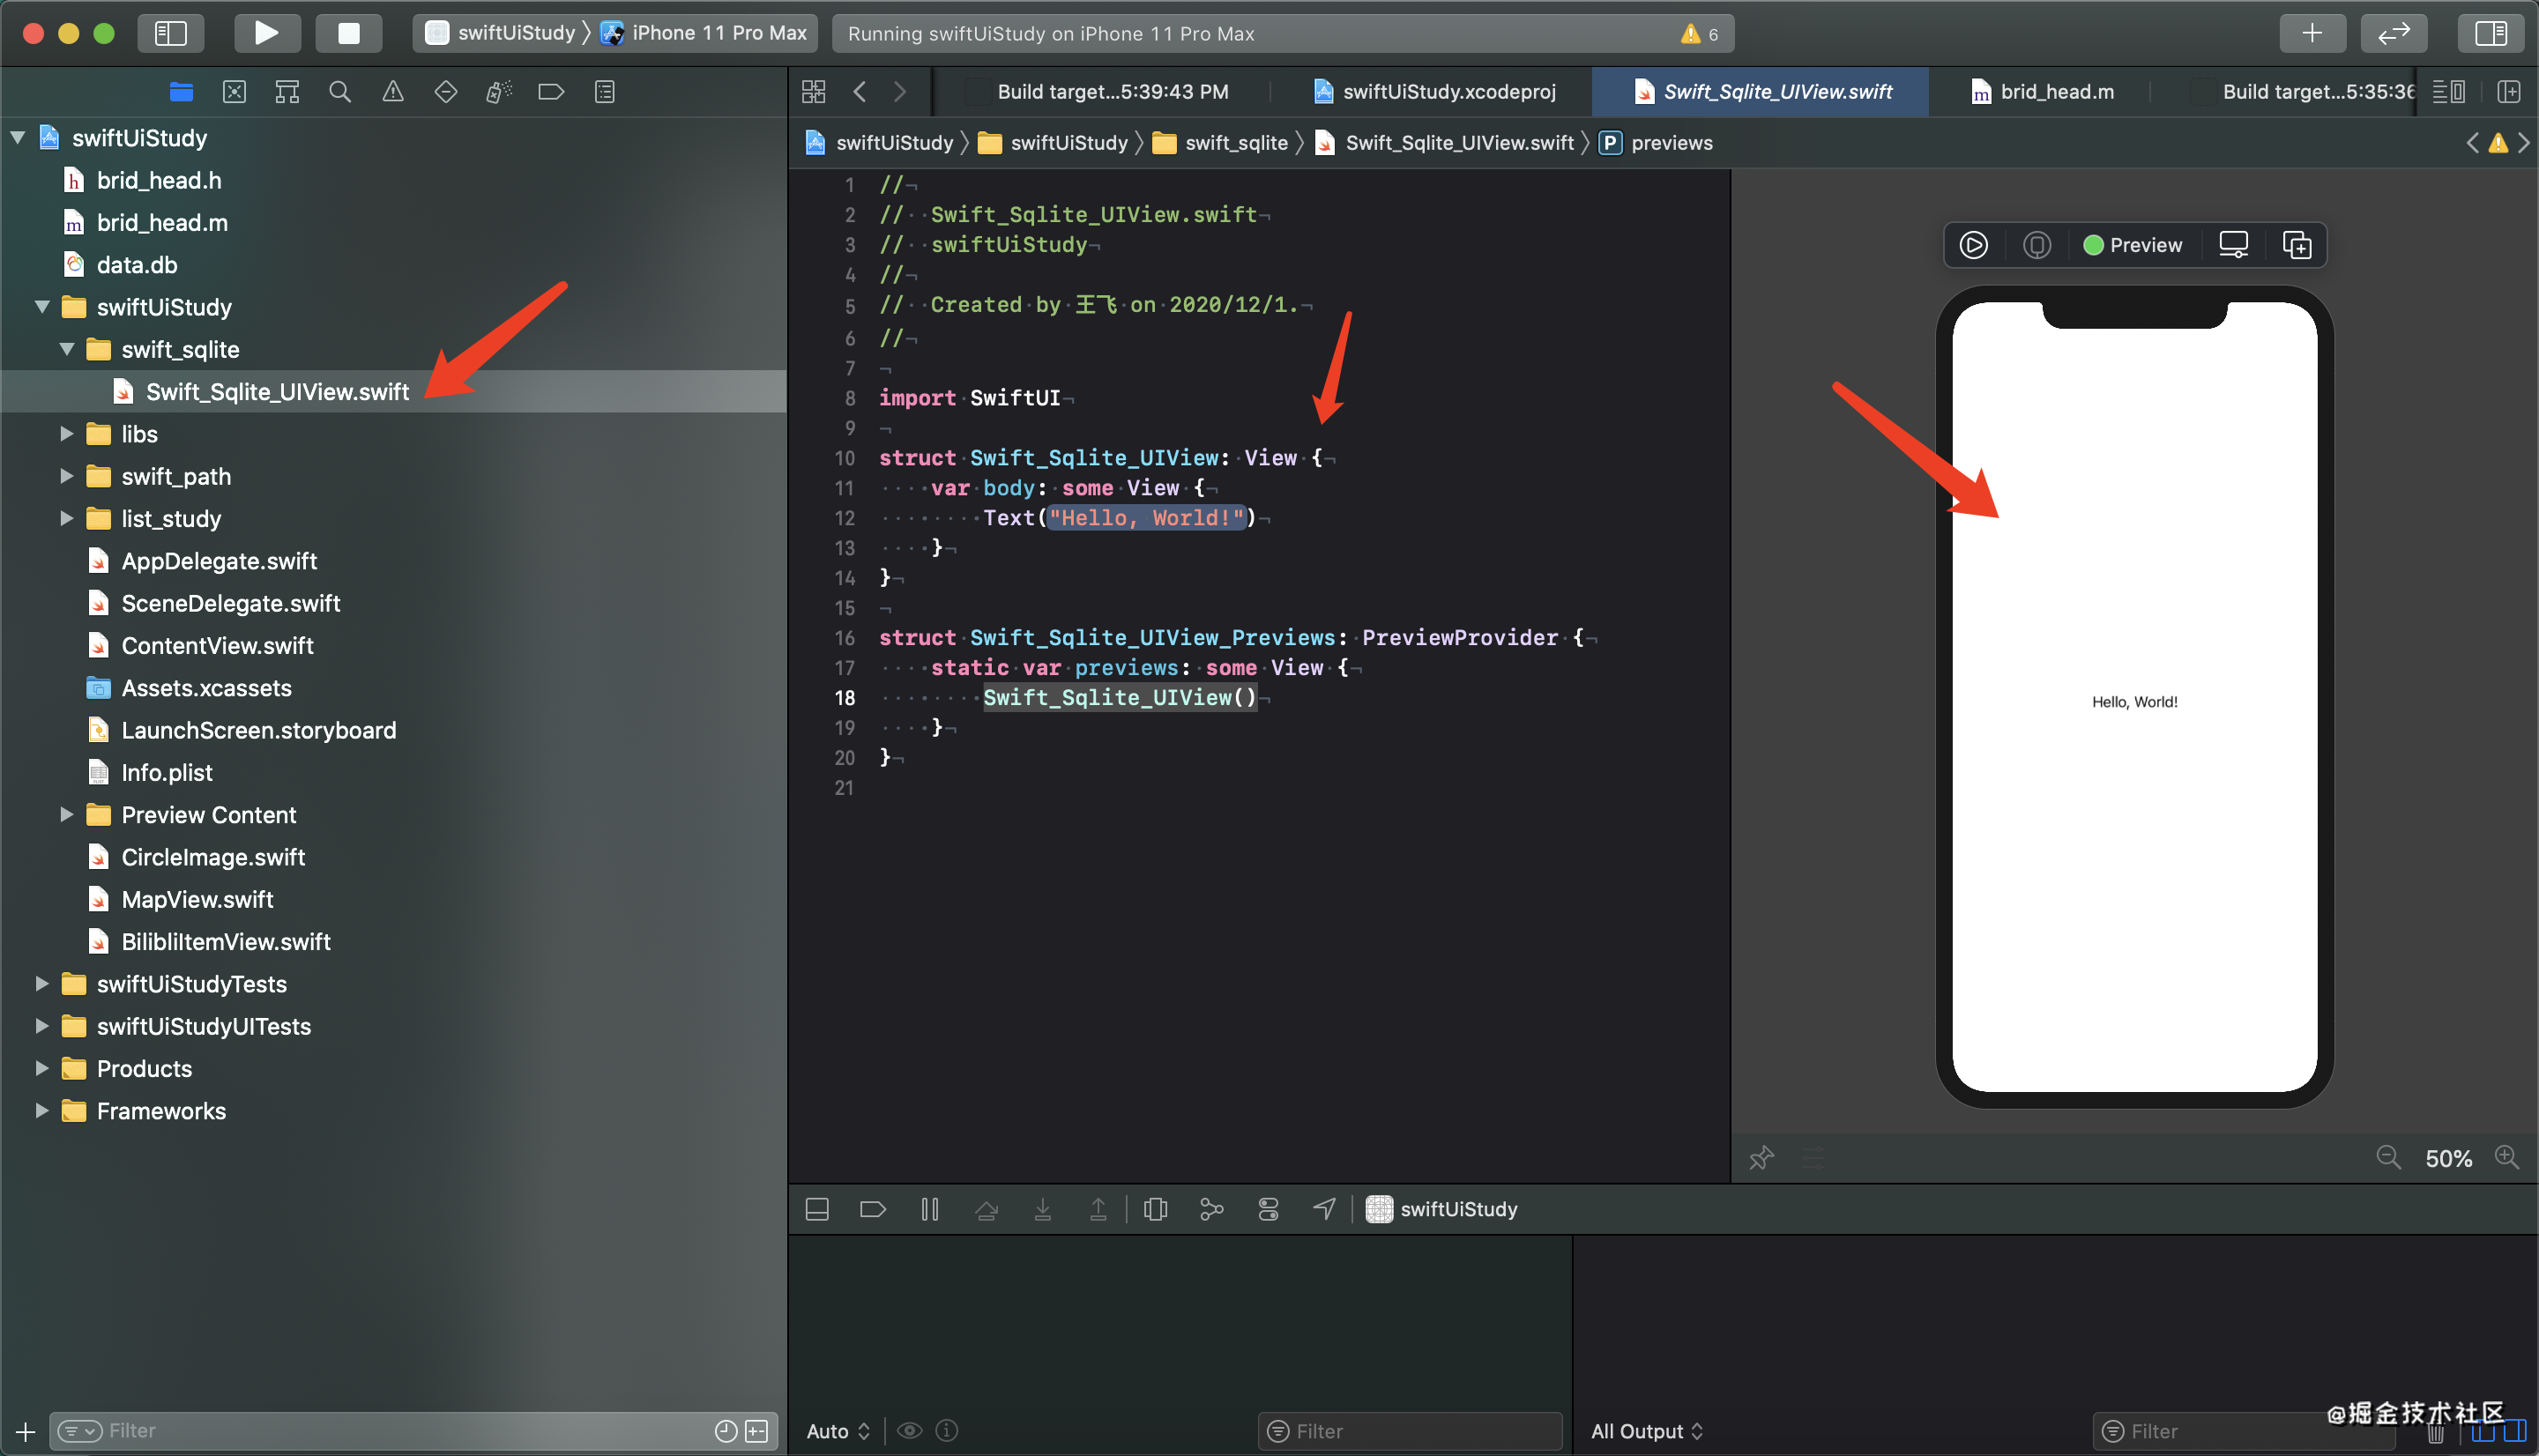Open the Find navigator magnifier icon
Screen dimensions: 2539x1456
click(340, 92)
